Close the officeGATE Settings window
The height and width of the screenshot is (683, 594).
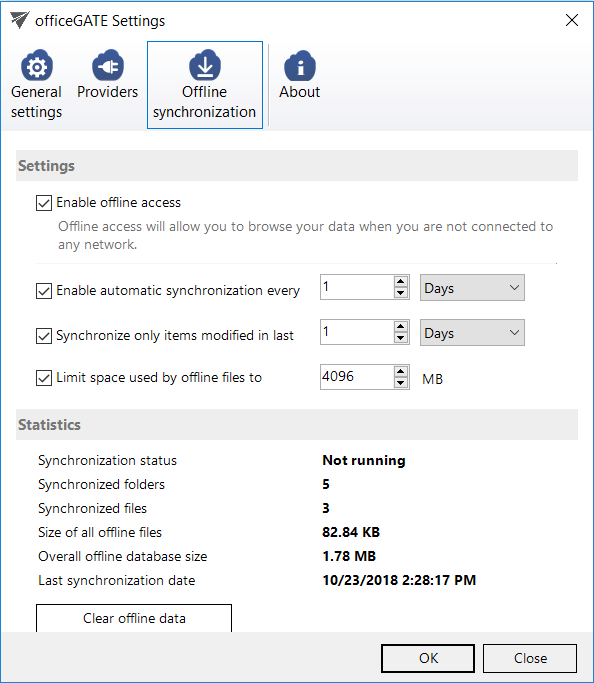pos(572,20)
